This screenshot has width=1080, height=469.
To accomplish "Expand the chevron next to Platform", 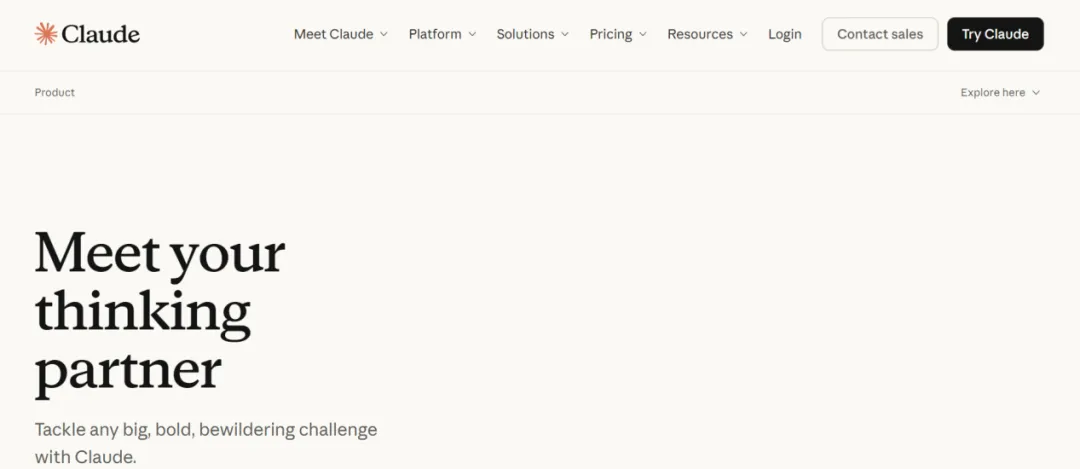I will (472, 34).
